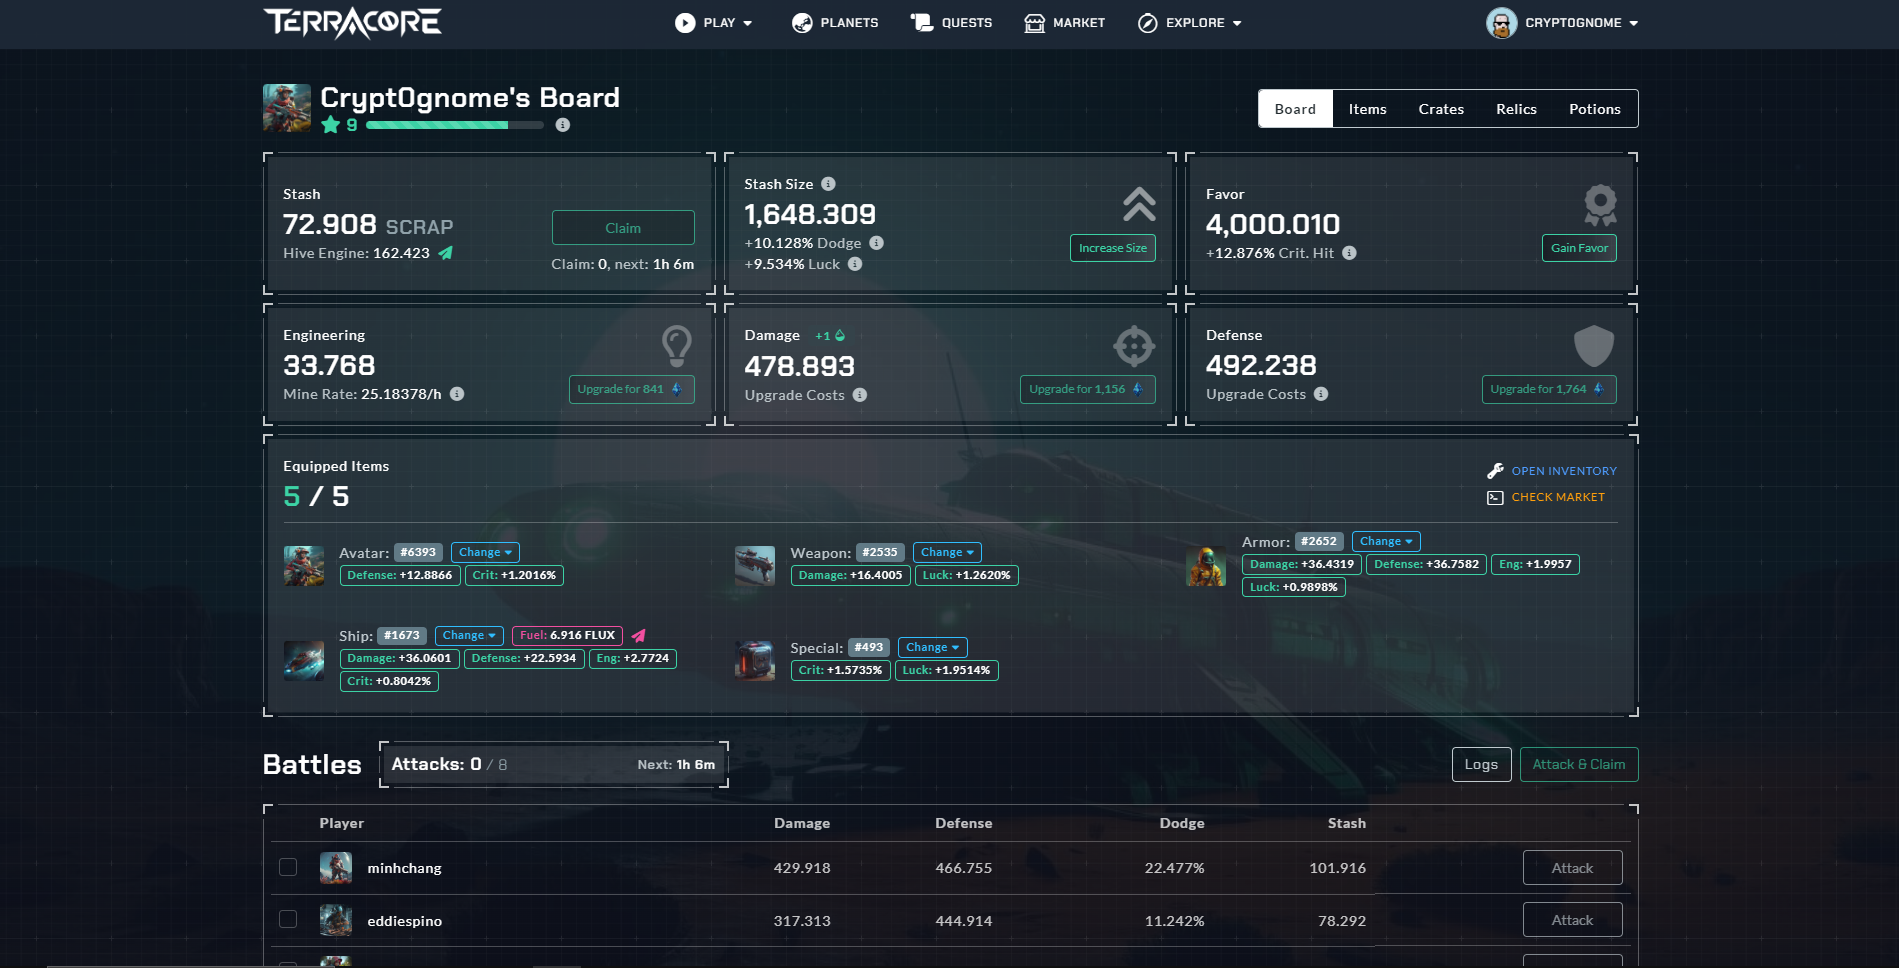Switch to the Items tab
This screenshot has width=1899, height=968.
[1367, 109]
